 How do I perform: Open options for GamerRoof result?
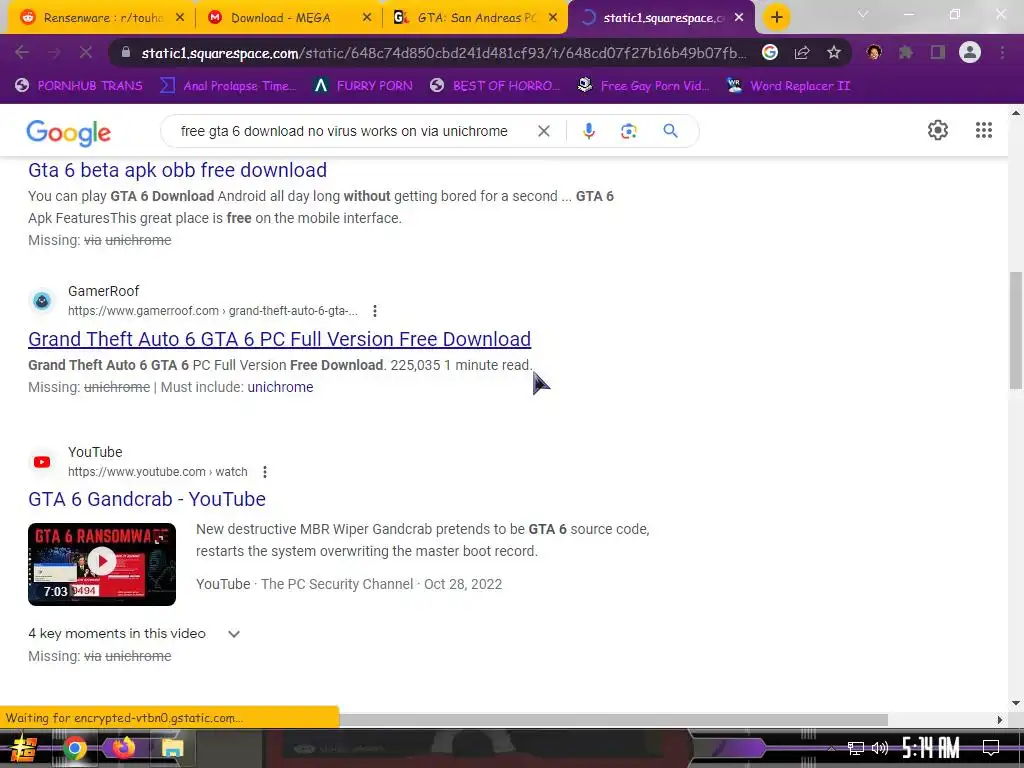(375, 311)
